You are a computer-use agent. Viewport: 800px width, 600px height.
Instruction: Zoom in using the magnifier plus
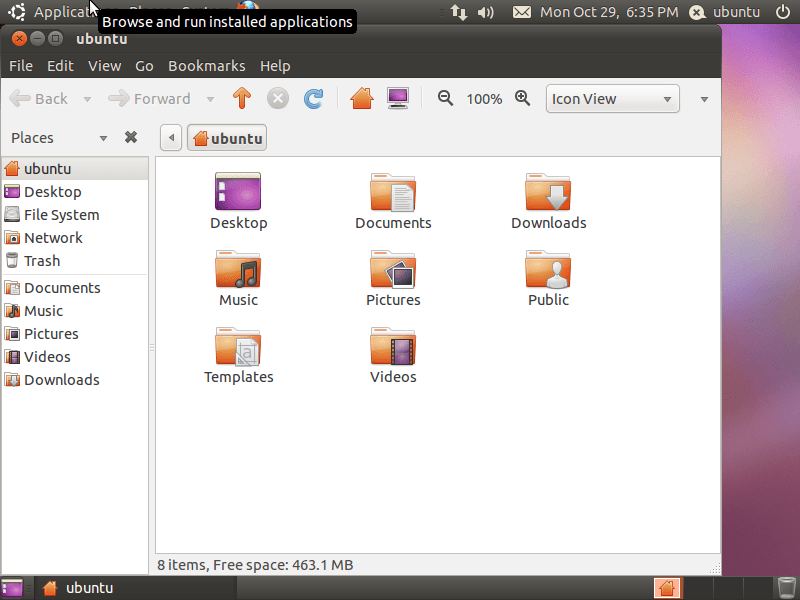522,98
